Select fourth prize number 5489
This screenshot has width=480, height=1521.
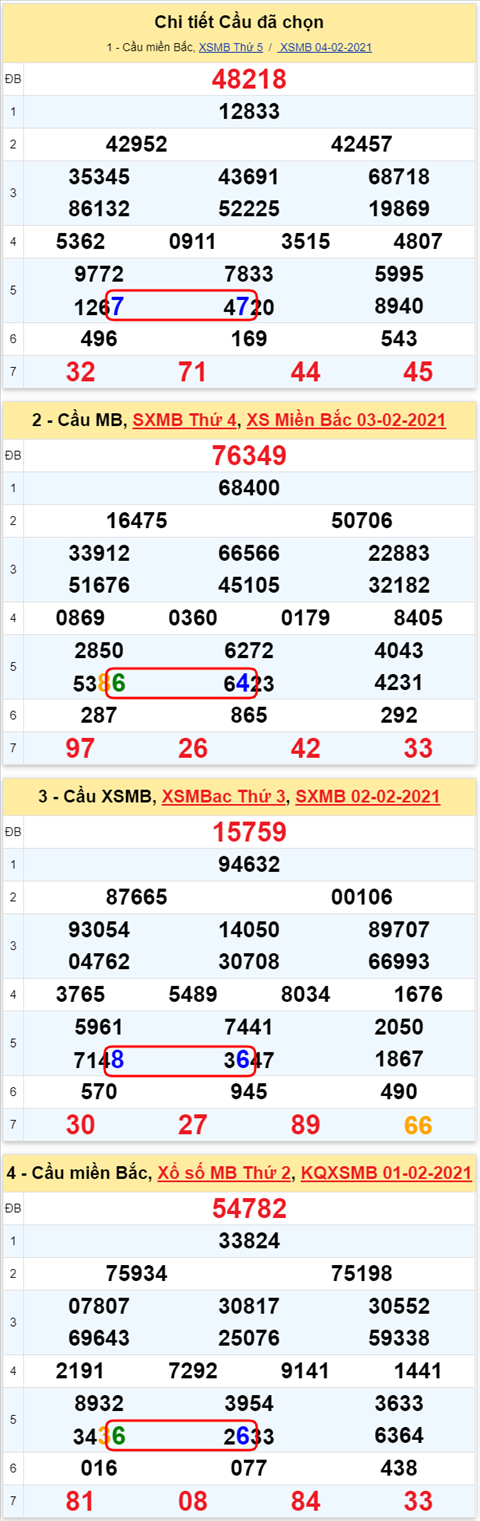pyautogui.click(x=193, y=994)
